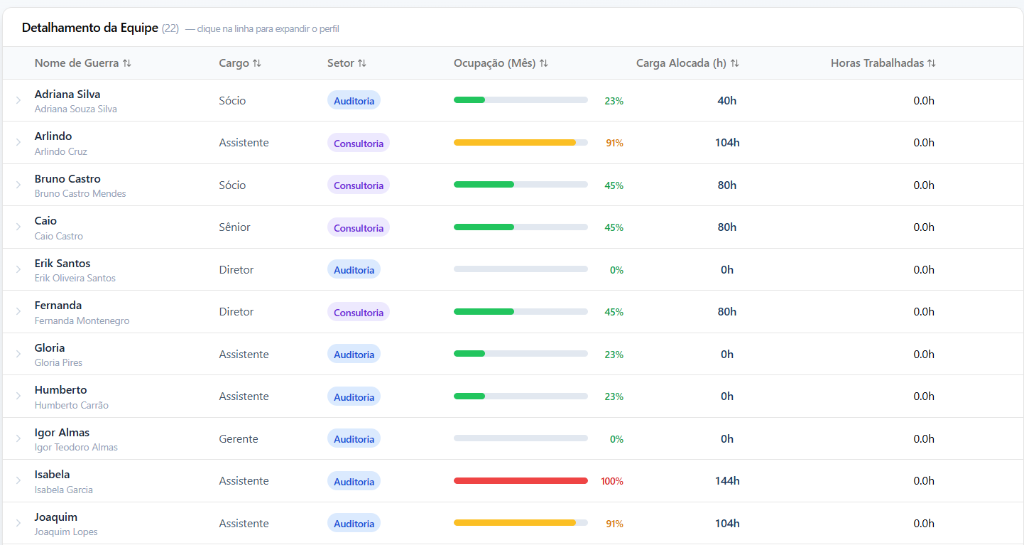Click the (22) team count

170,28
